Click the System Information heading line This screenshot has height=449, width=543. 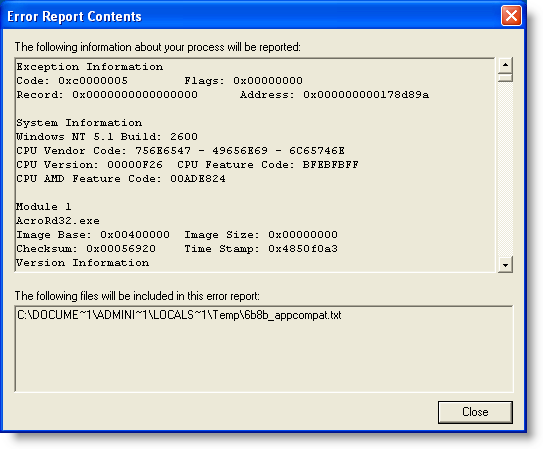pyautogui.click(x=79, y=123)
